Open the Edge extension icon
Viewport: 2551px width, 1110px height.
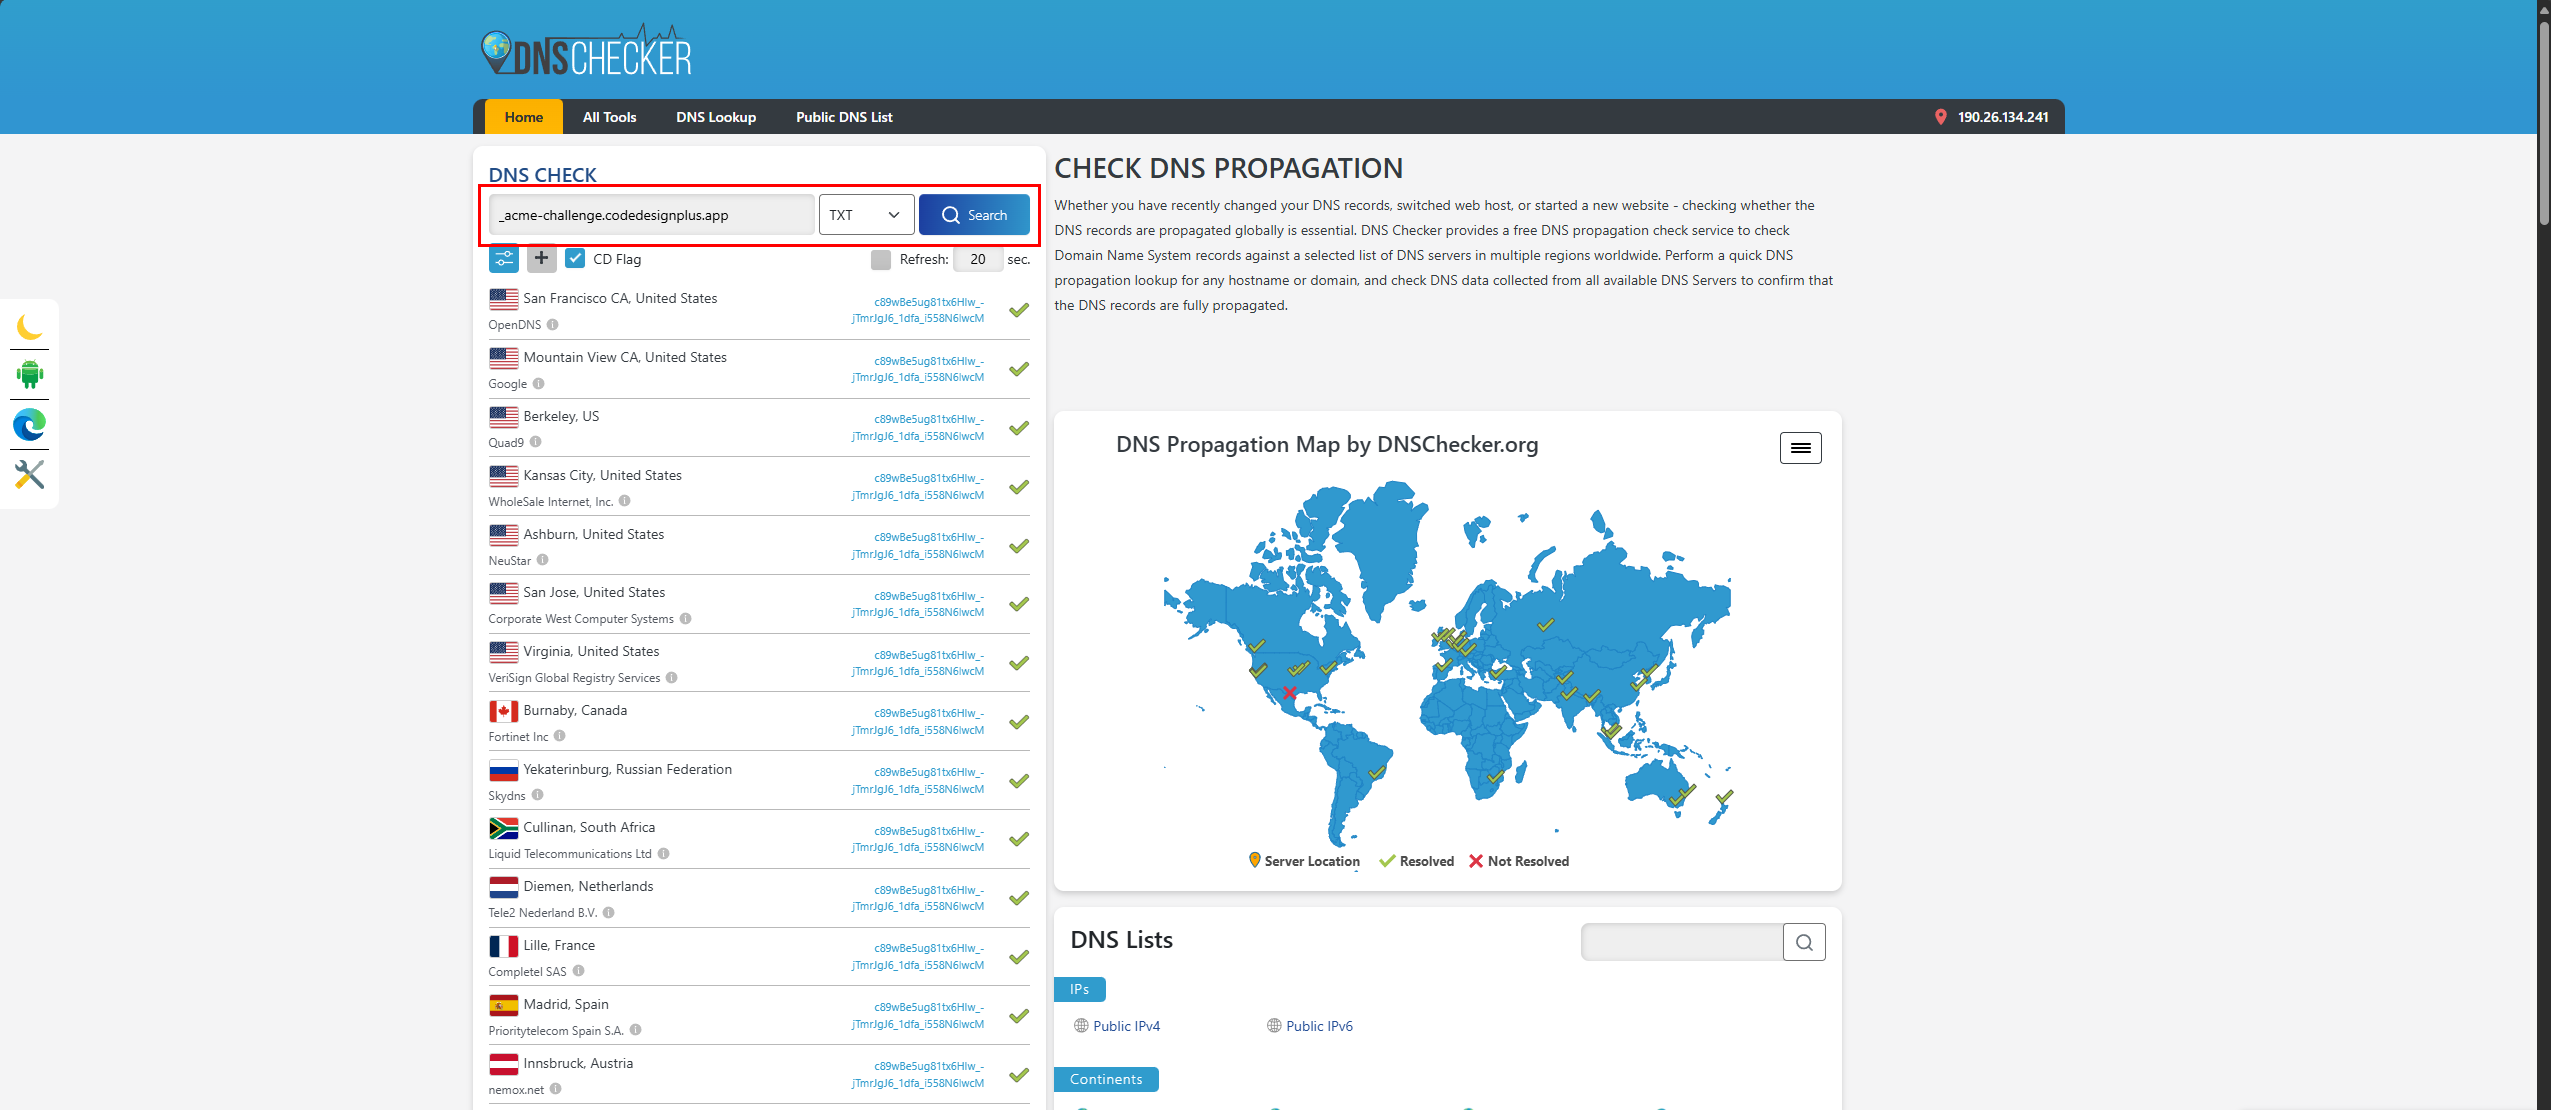30,425
